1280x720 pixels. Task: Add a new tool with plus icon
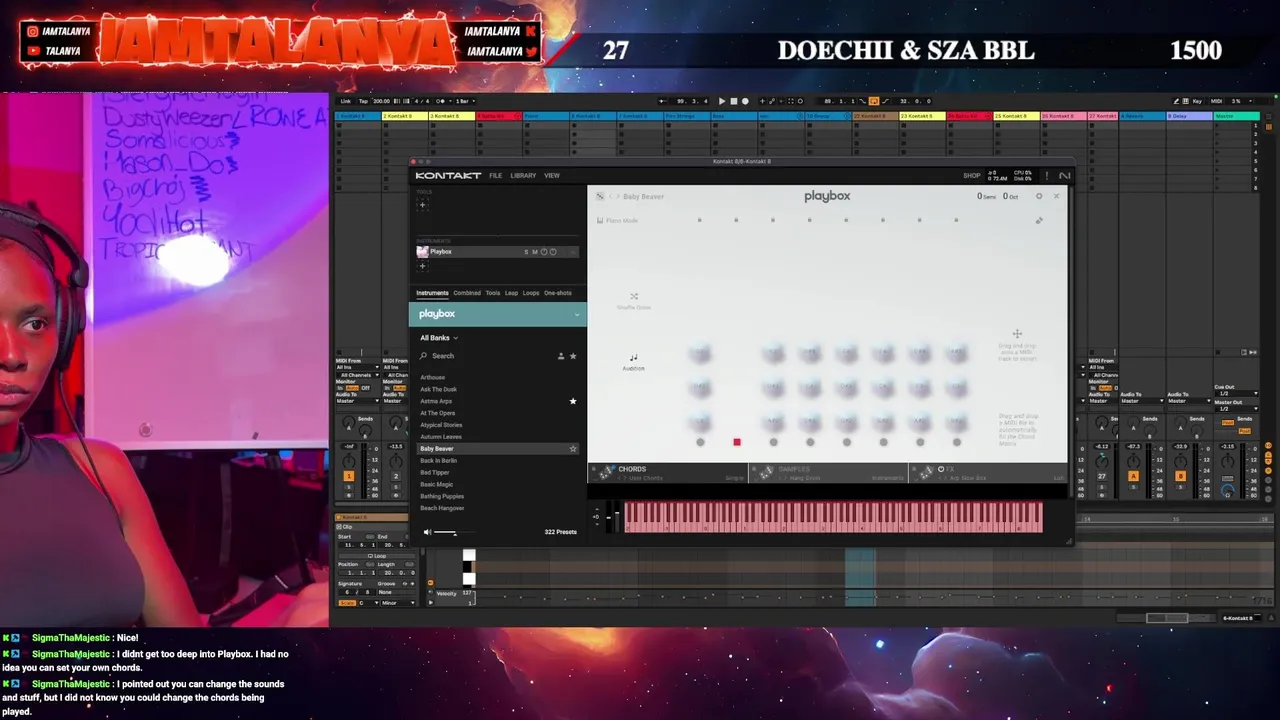click(x=422, y=205)
